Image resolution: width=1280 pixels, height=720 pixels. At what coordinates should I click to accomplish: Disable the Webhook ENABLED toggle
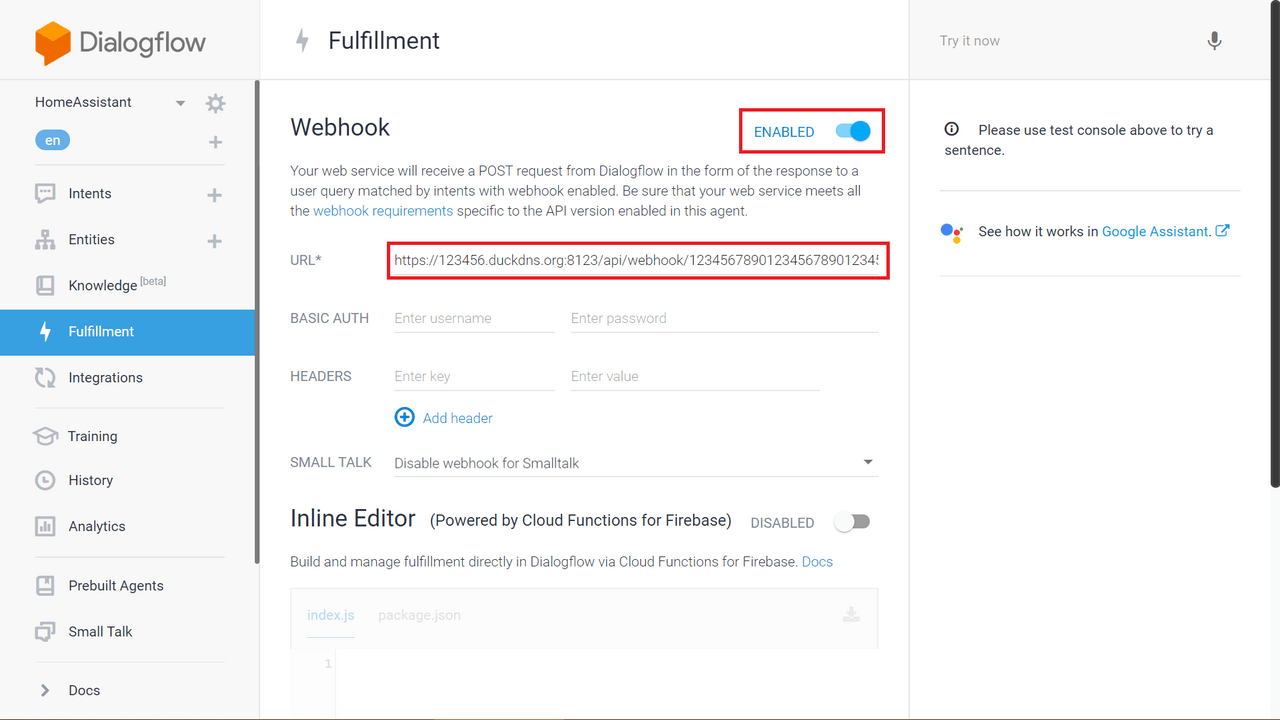pyautogui.click(x=854, y=131)
